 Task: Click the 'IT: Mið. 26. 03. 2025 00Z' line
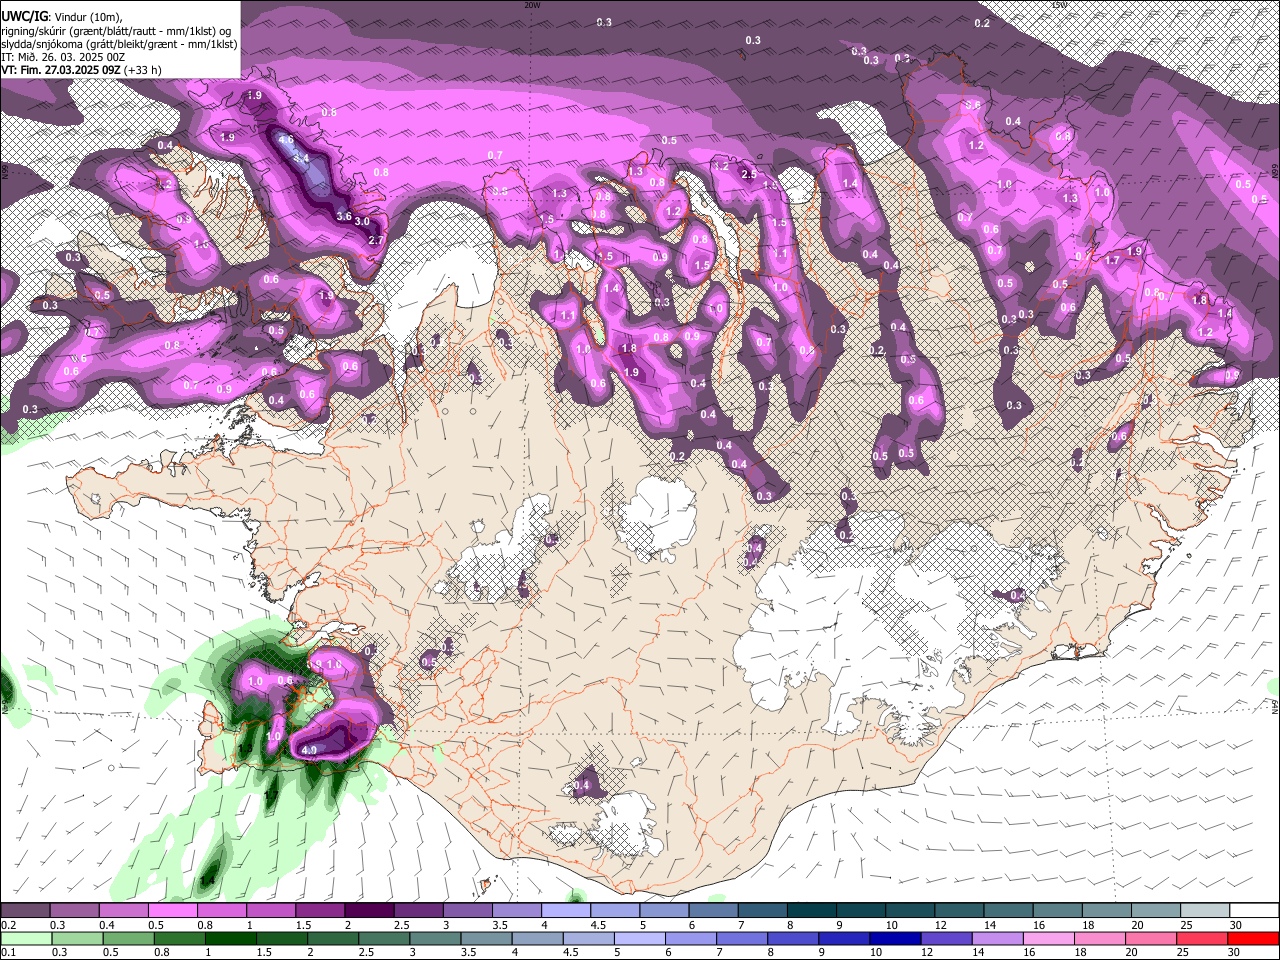point(63,57)
